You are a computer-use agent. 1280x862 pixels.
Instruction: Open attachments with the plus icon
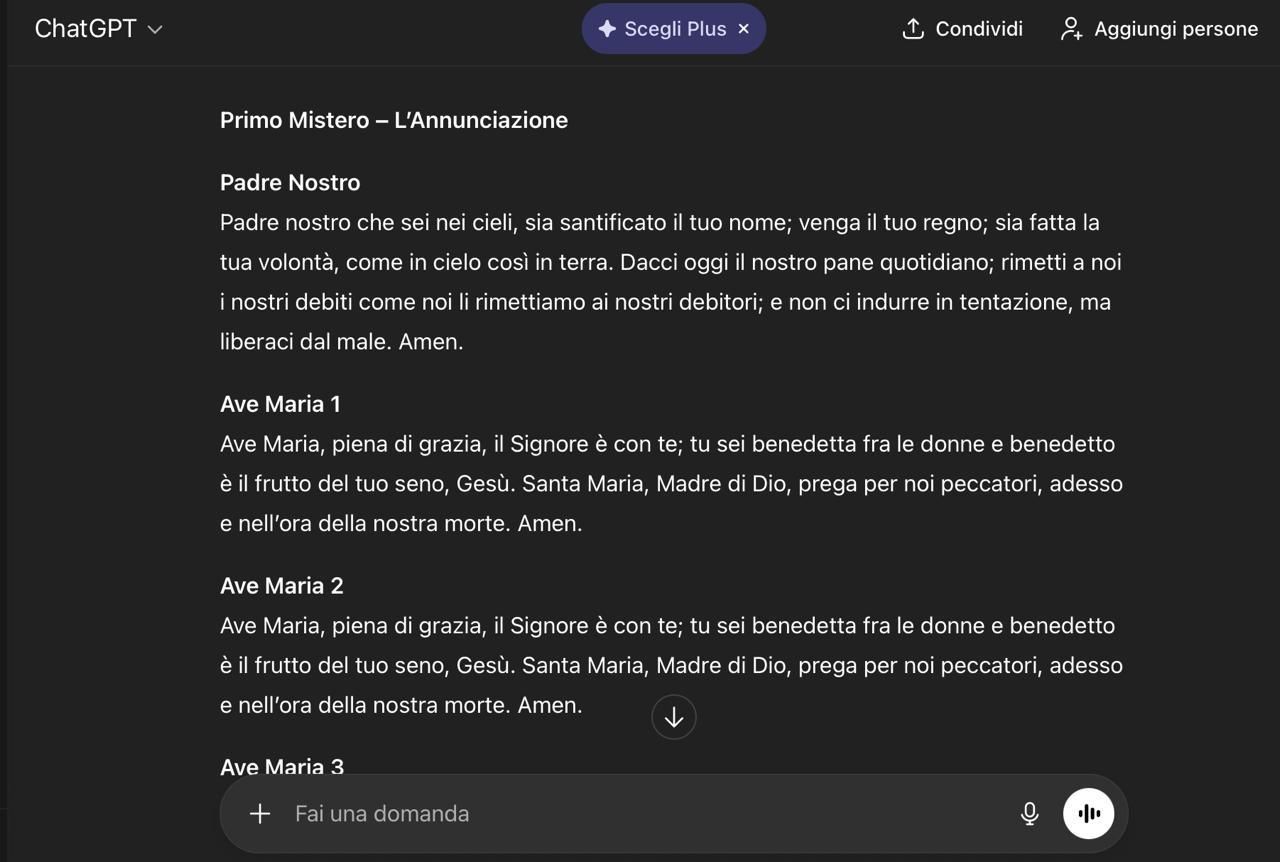pos(260,814)
